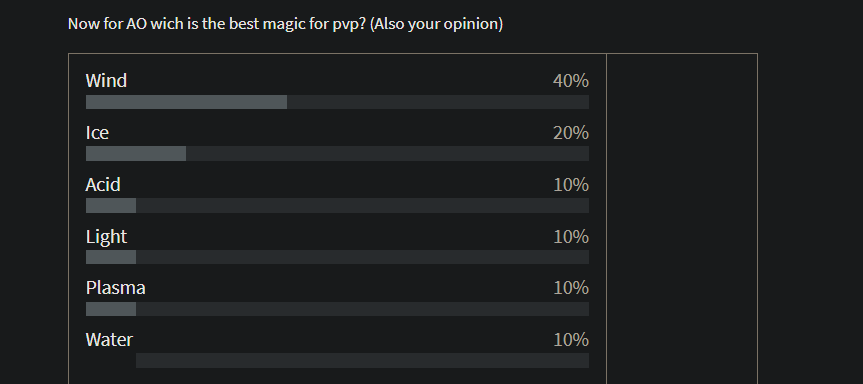863x384 pixels.
Task: Click the empty panel beside poll results
Action: [682, 218]
